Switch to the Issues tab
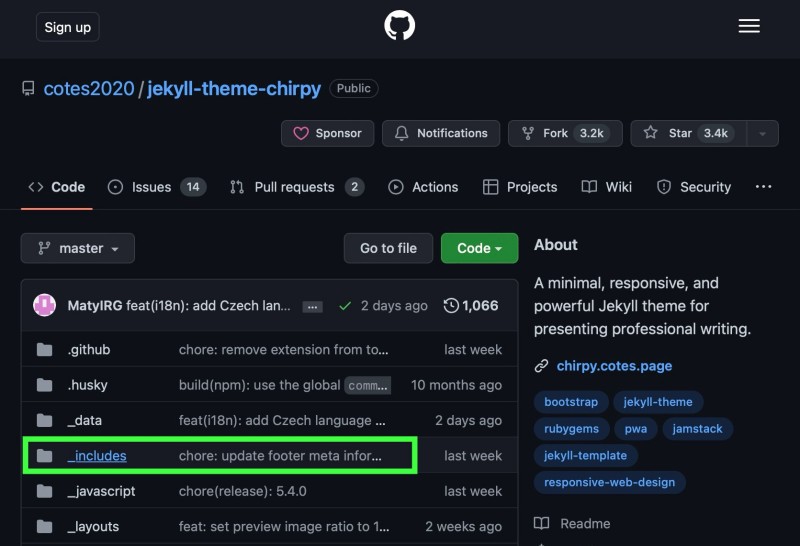Screen dimensions: 800x546 156,187
